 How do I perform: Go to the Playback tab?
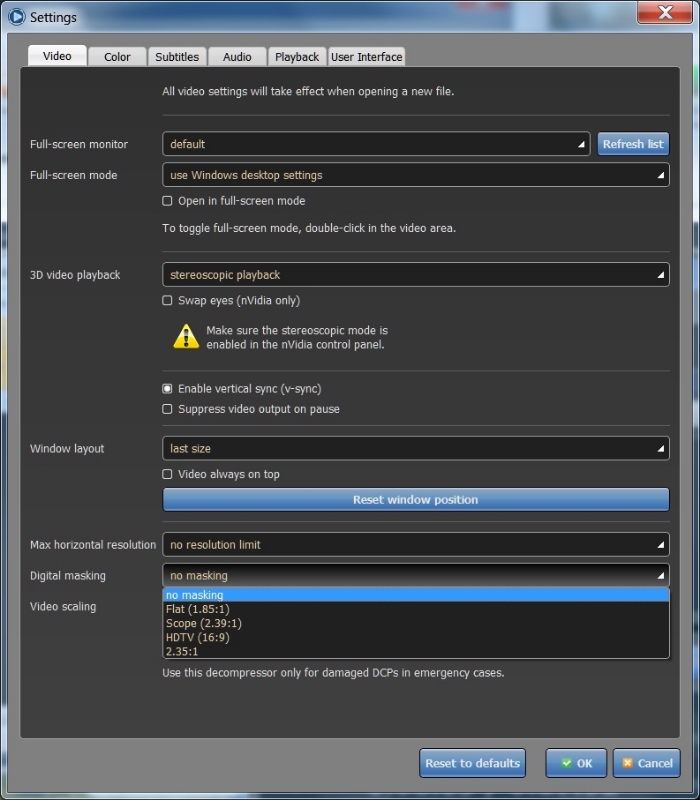click(x=297, y=57)
